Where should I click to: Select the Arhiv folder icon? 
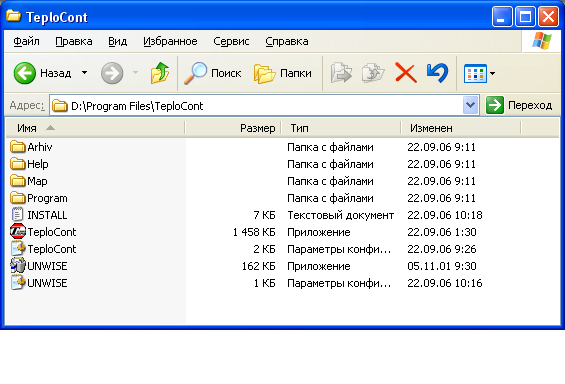pyautogui.click(x=18, y=147)
